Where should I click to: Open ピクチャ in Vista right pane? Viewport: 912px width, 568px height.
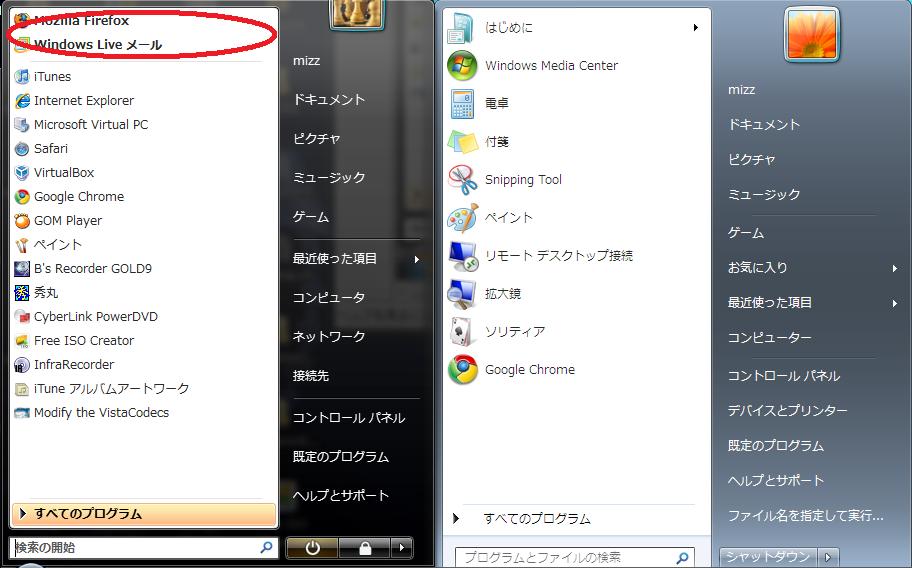pyautogui.click(x=316, y=139)
